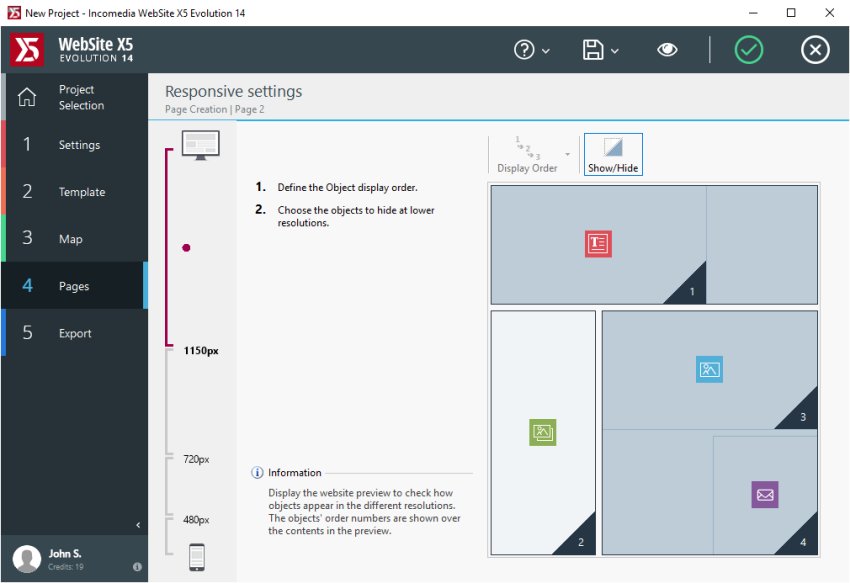Click order number 1 corner badge
The height and width of the screenshot is (583, 850).
coord(692,291)
